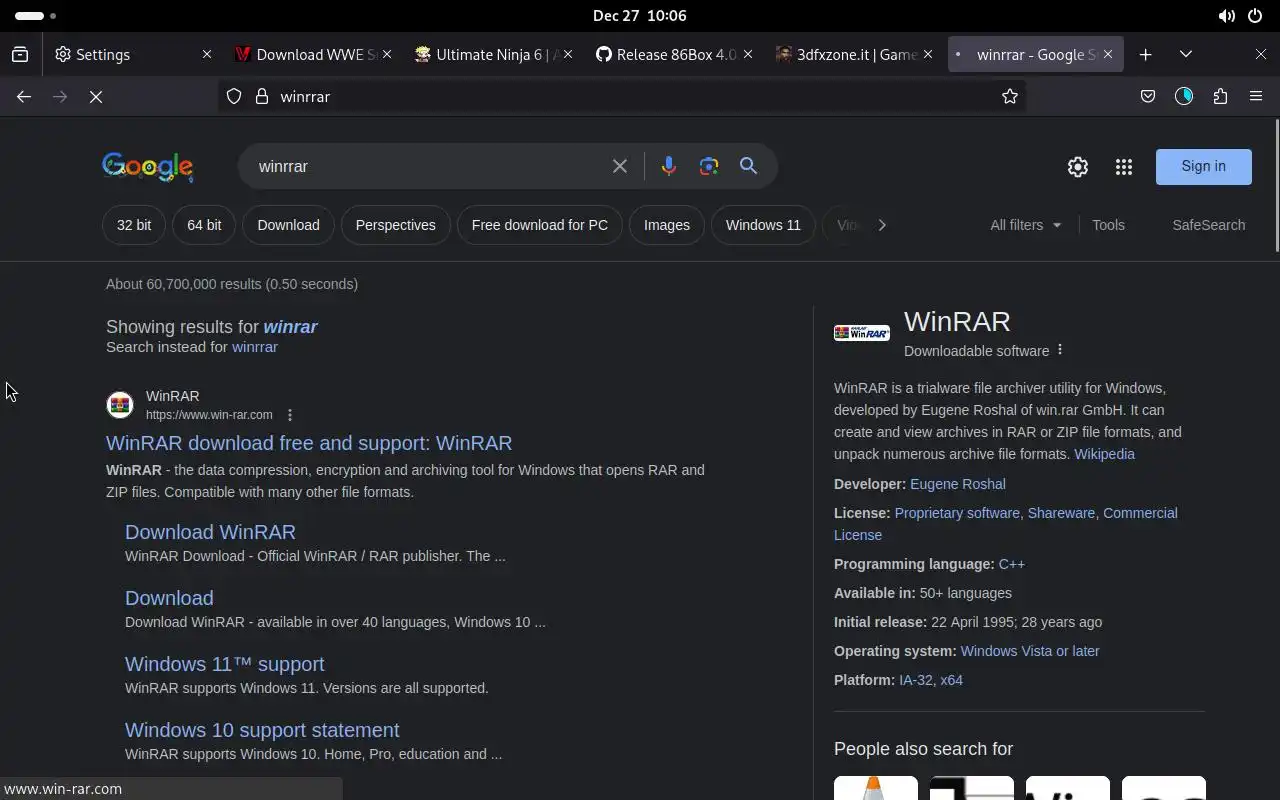Click the Sign in button
The width and height of the screenshot is (1280, 800).
(x=1203, y=167)
